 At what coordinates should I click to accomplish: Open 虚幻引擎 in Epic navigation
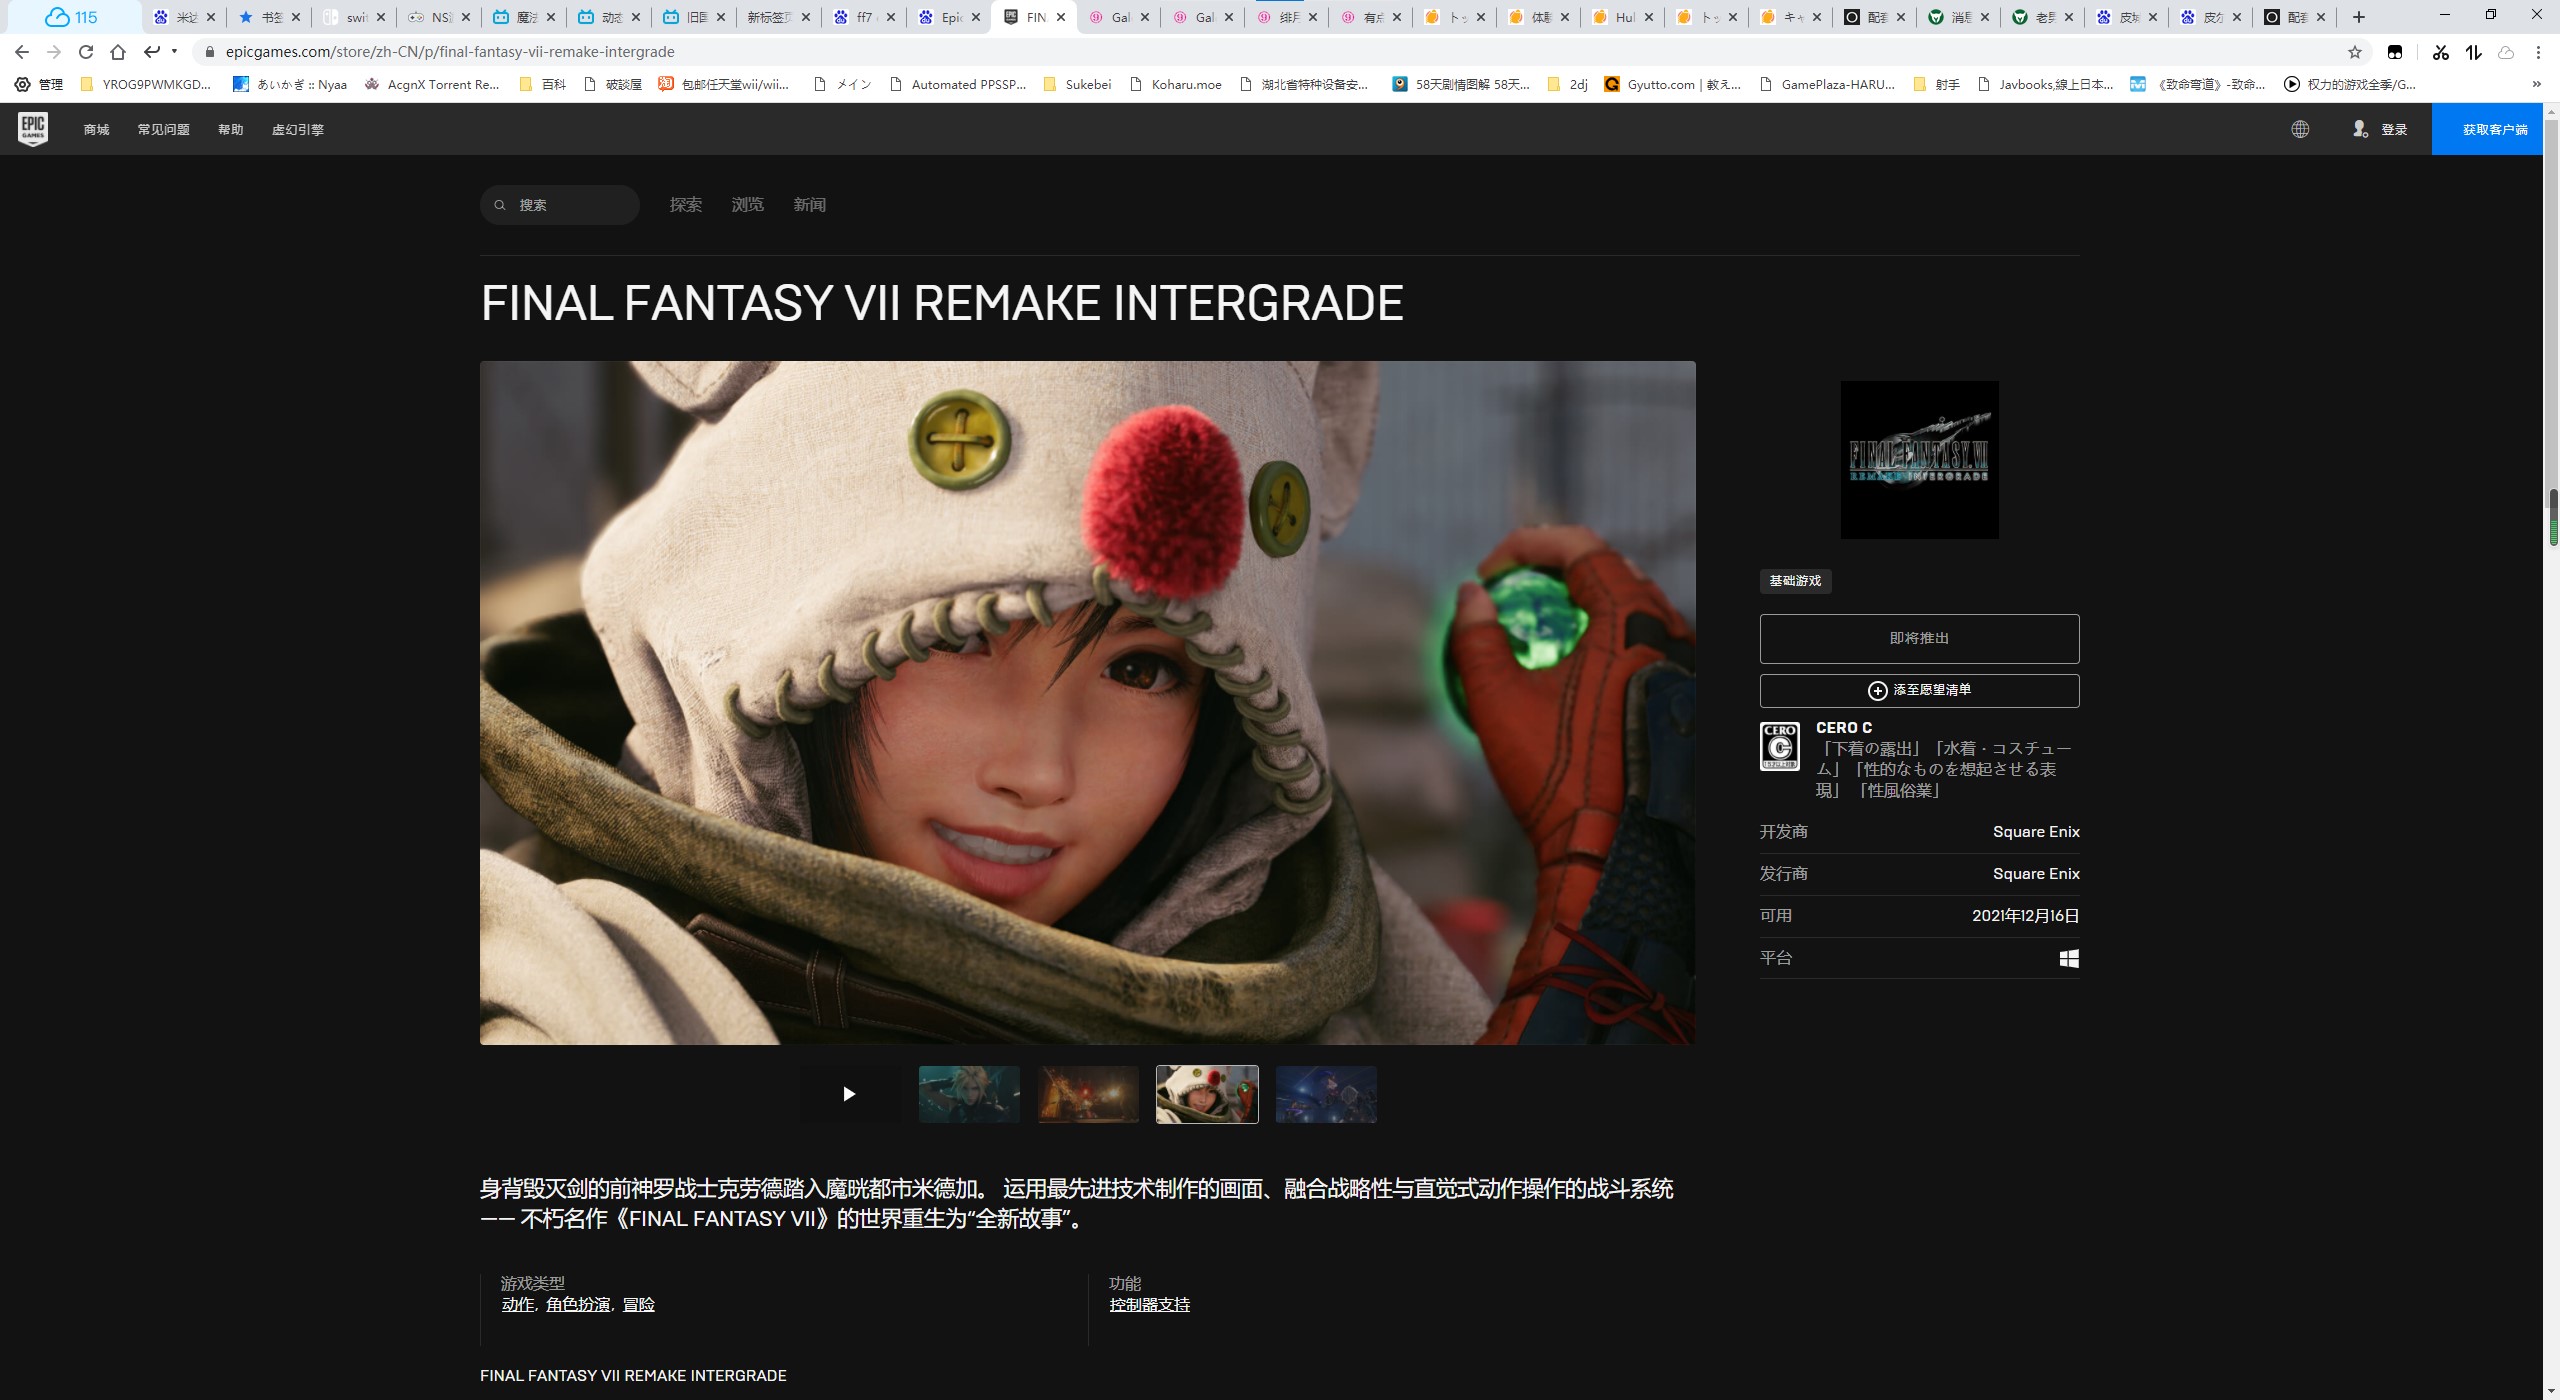point(298,129)
